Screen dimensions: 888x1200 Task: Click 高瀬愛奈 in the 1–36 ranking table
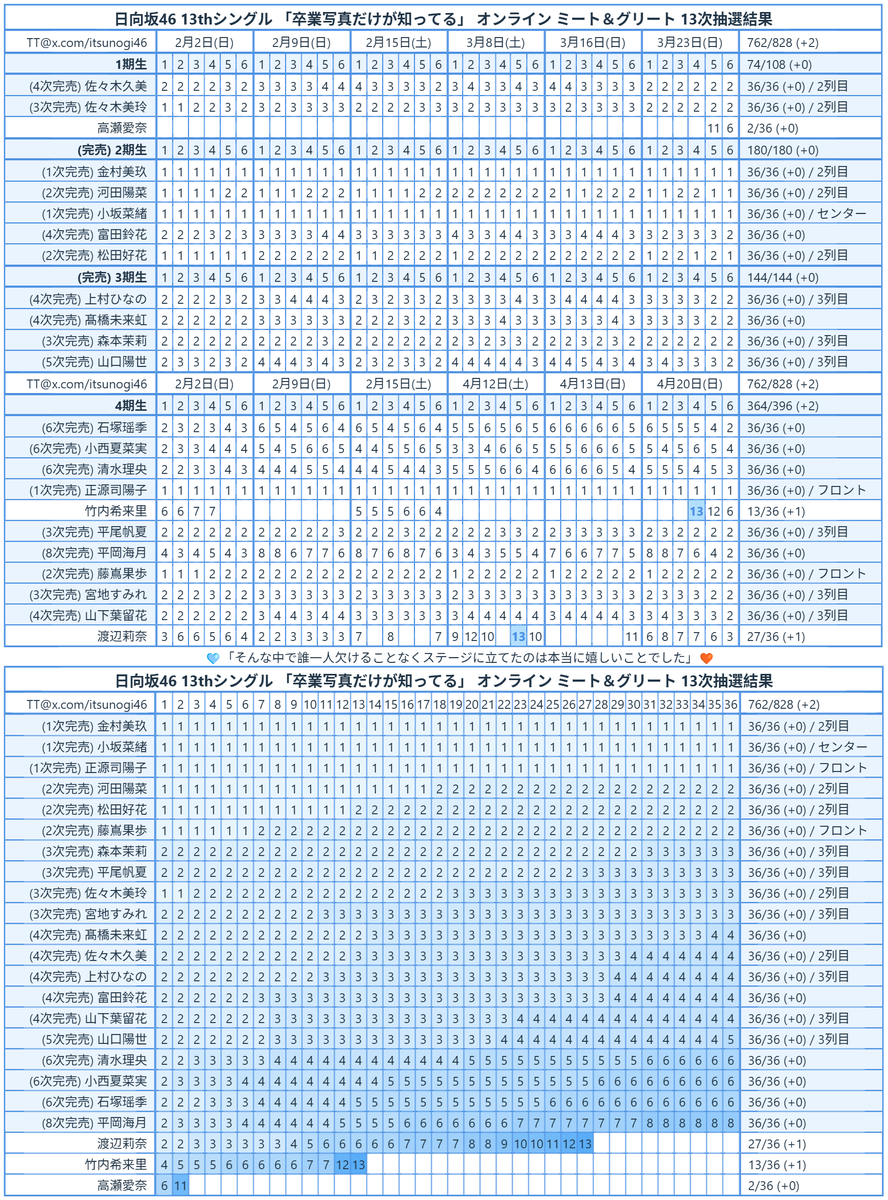click(123, 1185)
